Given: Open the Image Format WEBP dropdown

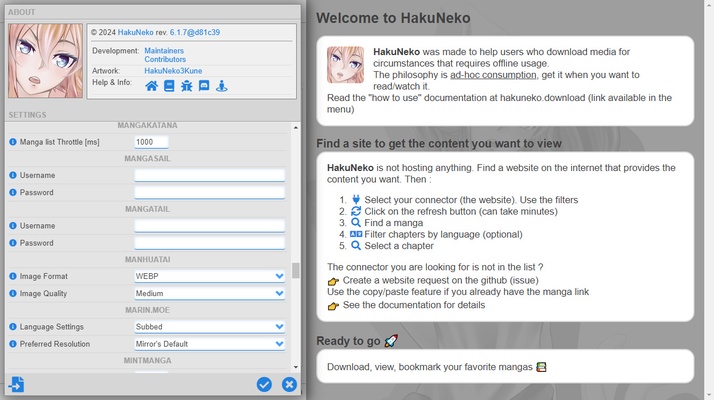Looking at the screenshot, I should [209, 276].
